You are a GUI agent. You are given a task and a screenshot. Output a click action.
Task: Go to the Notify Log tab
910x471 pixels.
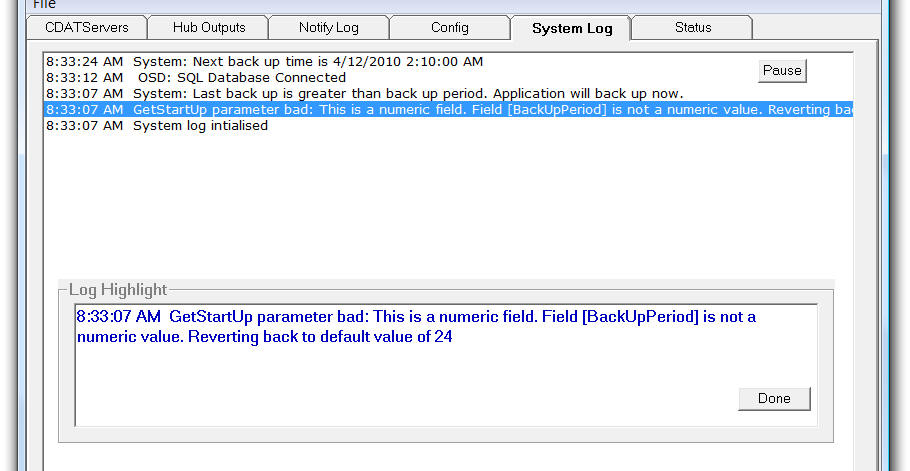pos(328,28)
